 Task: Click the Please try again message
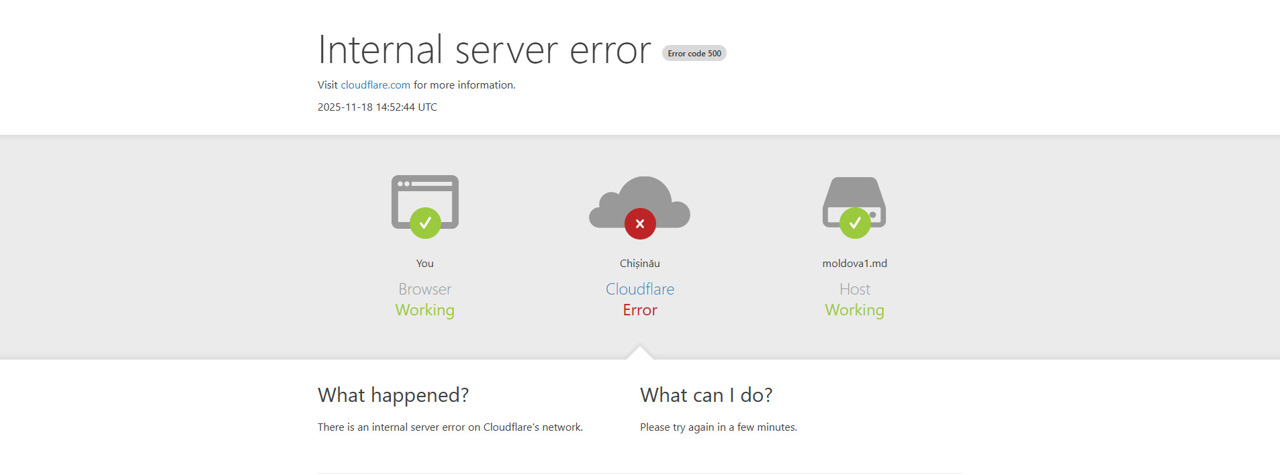coord(718,427)
